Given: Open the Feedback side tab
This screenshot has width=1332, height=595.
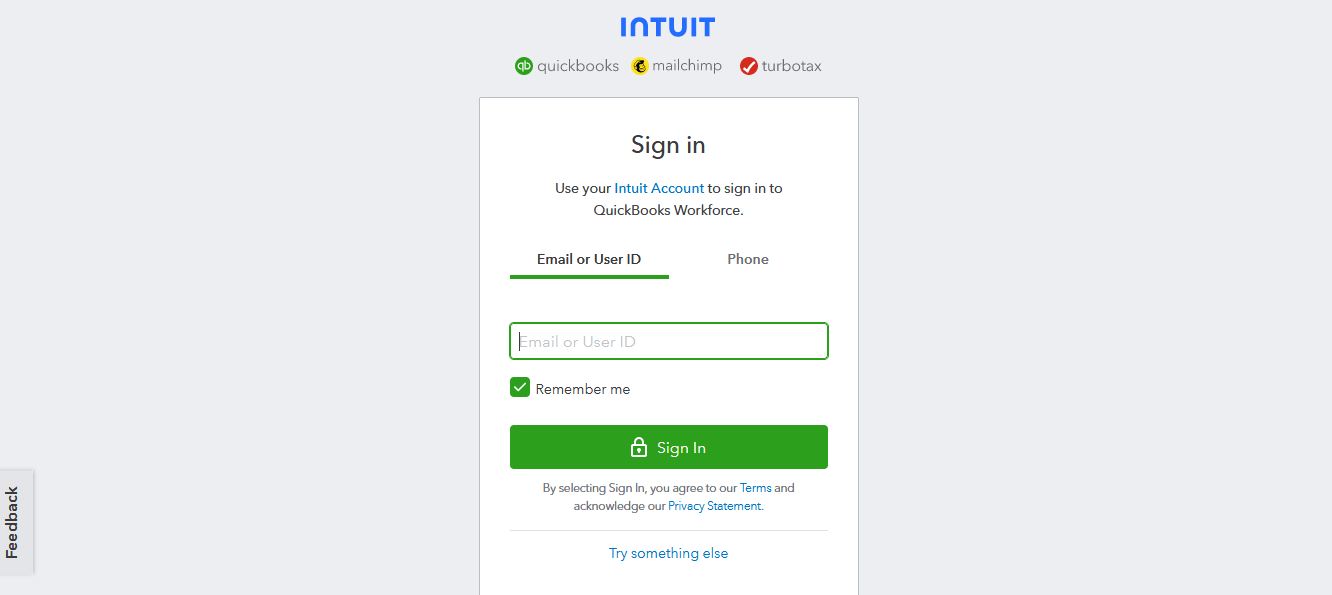Looking at the screenshot, I should coord(14,522).
